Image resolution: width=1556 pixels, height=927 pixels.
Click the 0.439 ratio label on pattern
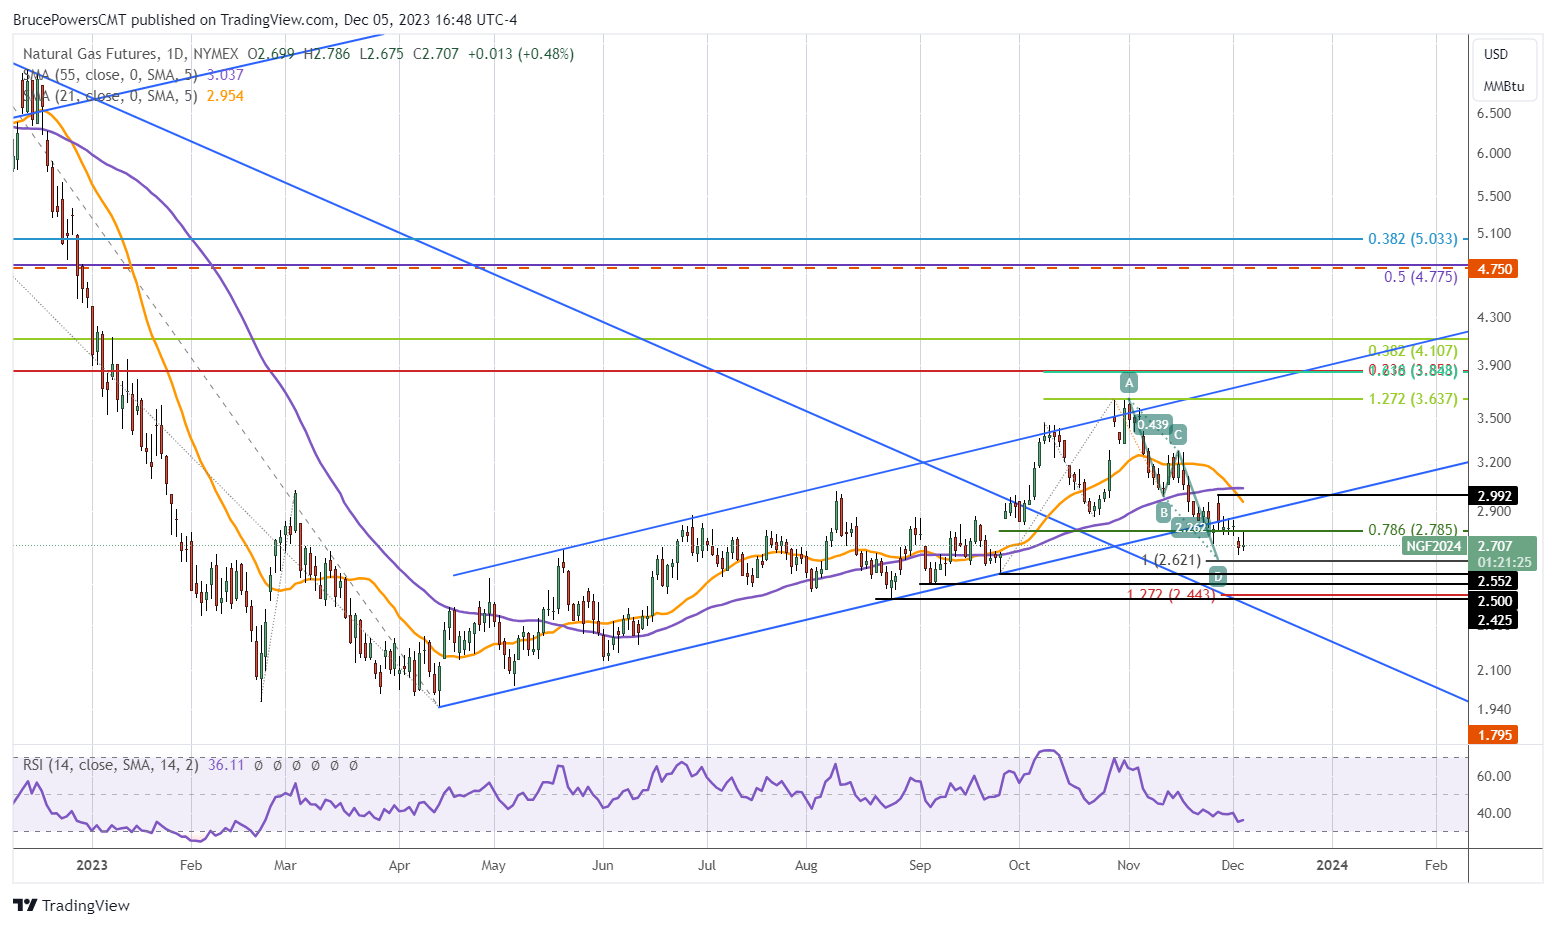tap(1153, 424)
